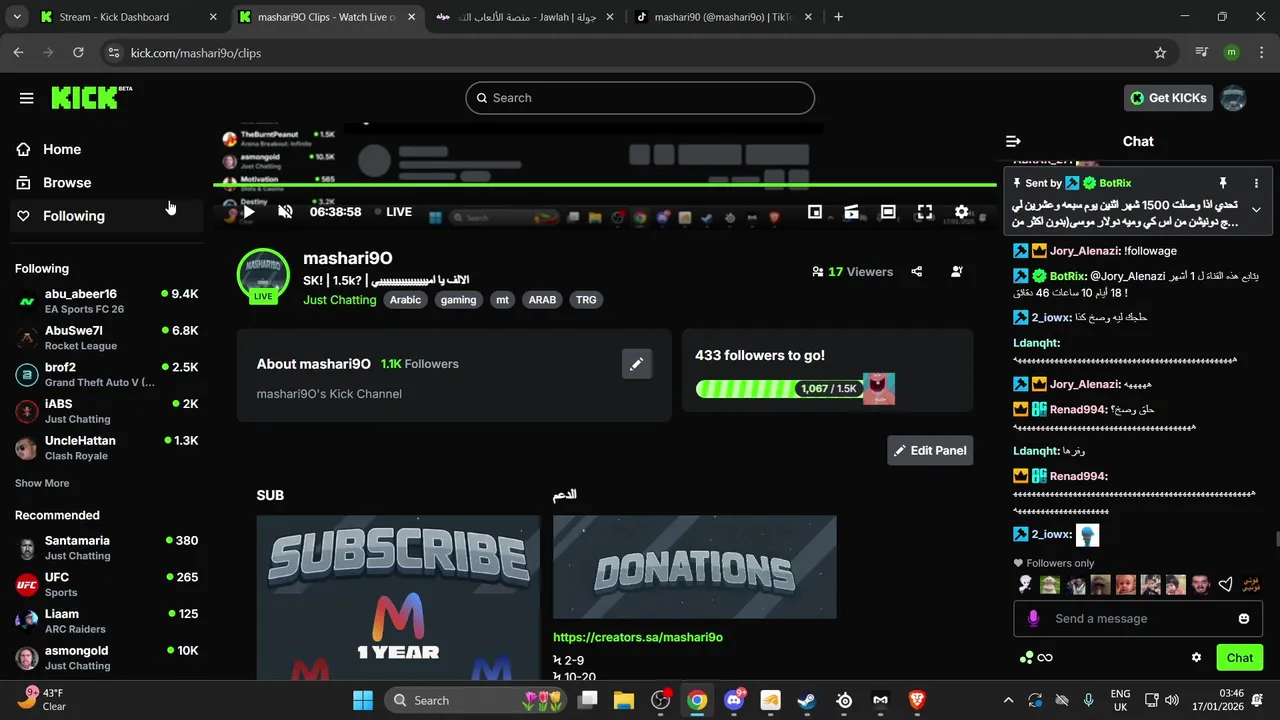
Task: Click the user follow icon beside share
Action: [x=957, y=272]
